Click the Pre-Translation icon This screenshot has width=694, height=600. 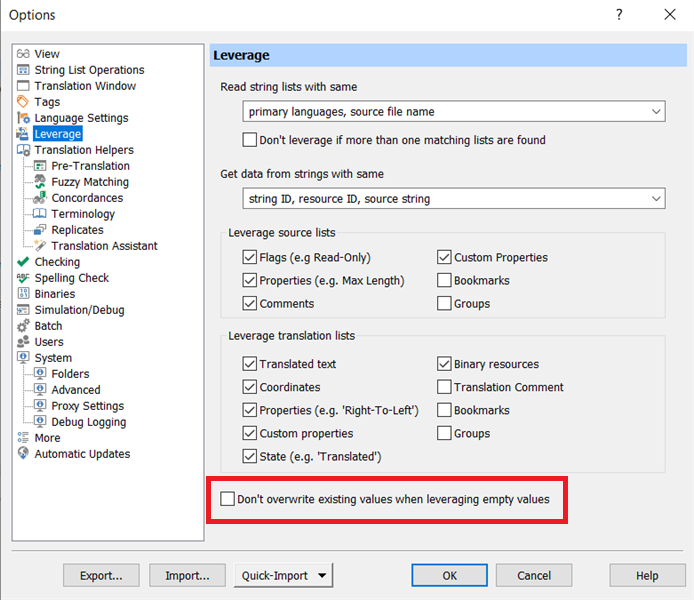pos(40,166)
